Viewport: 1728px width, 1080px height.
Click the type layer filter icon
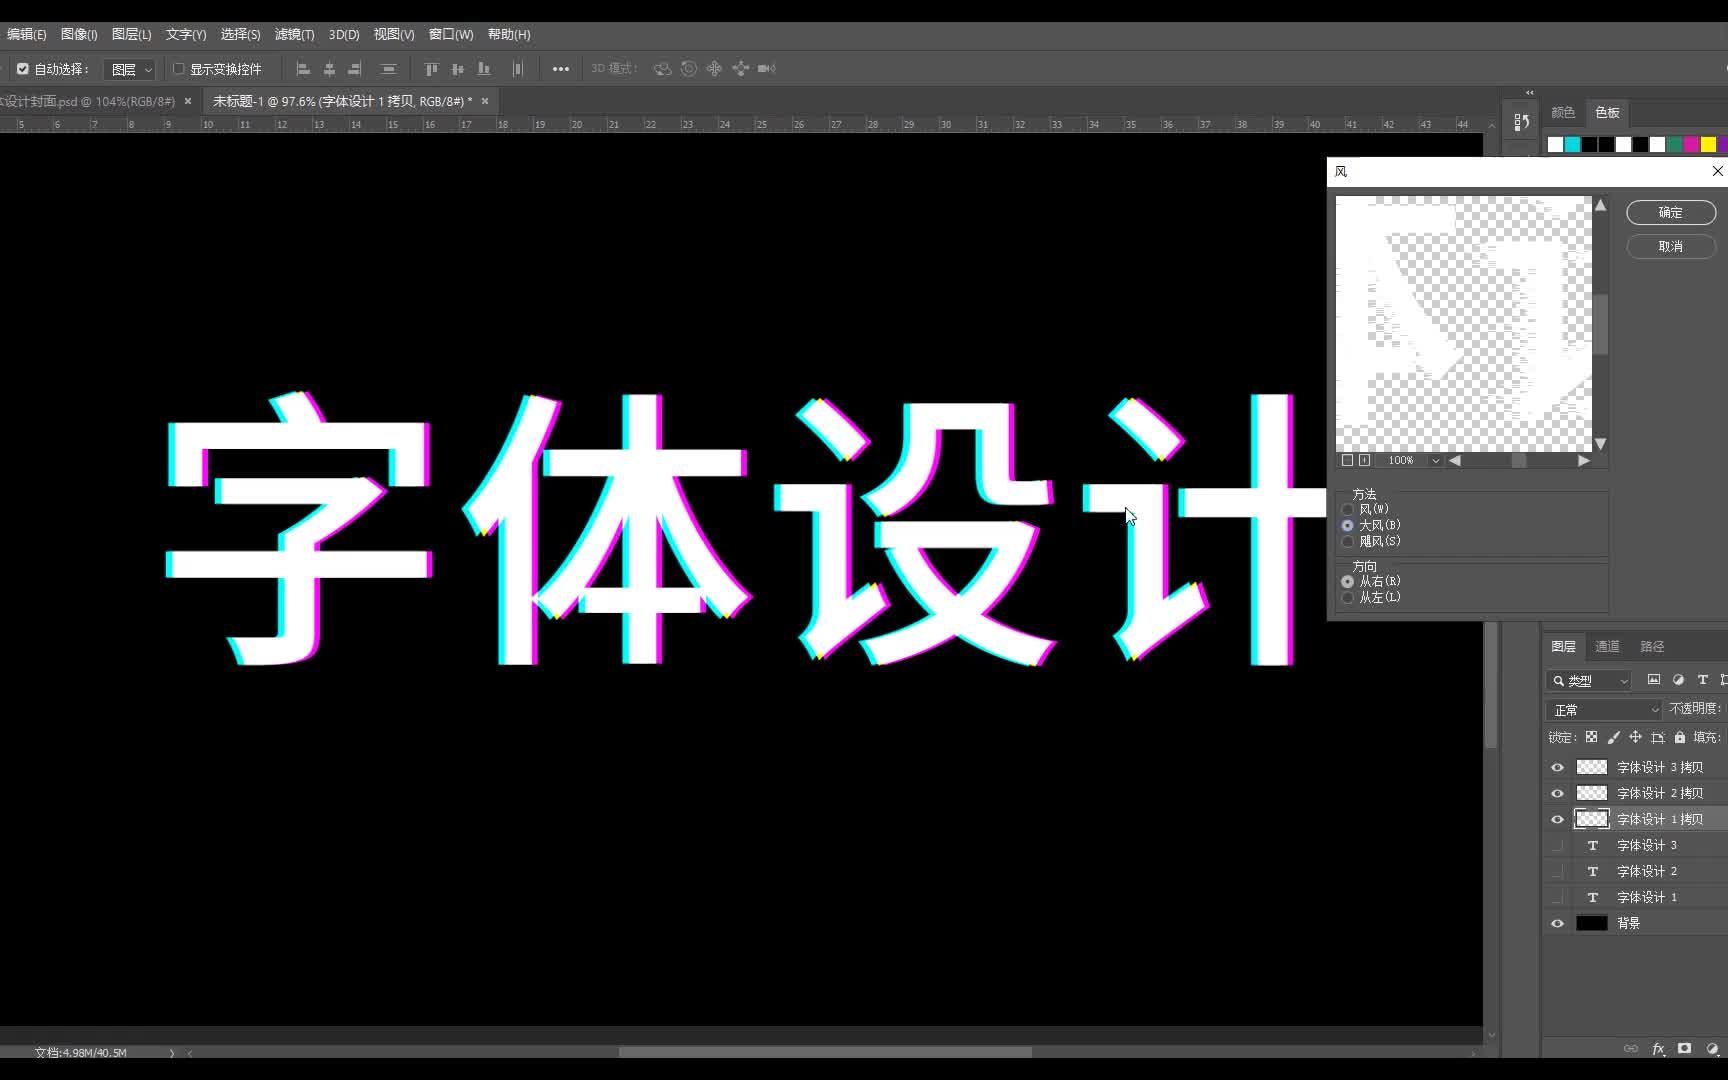(x=1703, y=680)
